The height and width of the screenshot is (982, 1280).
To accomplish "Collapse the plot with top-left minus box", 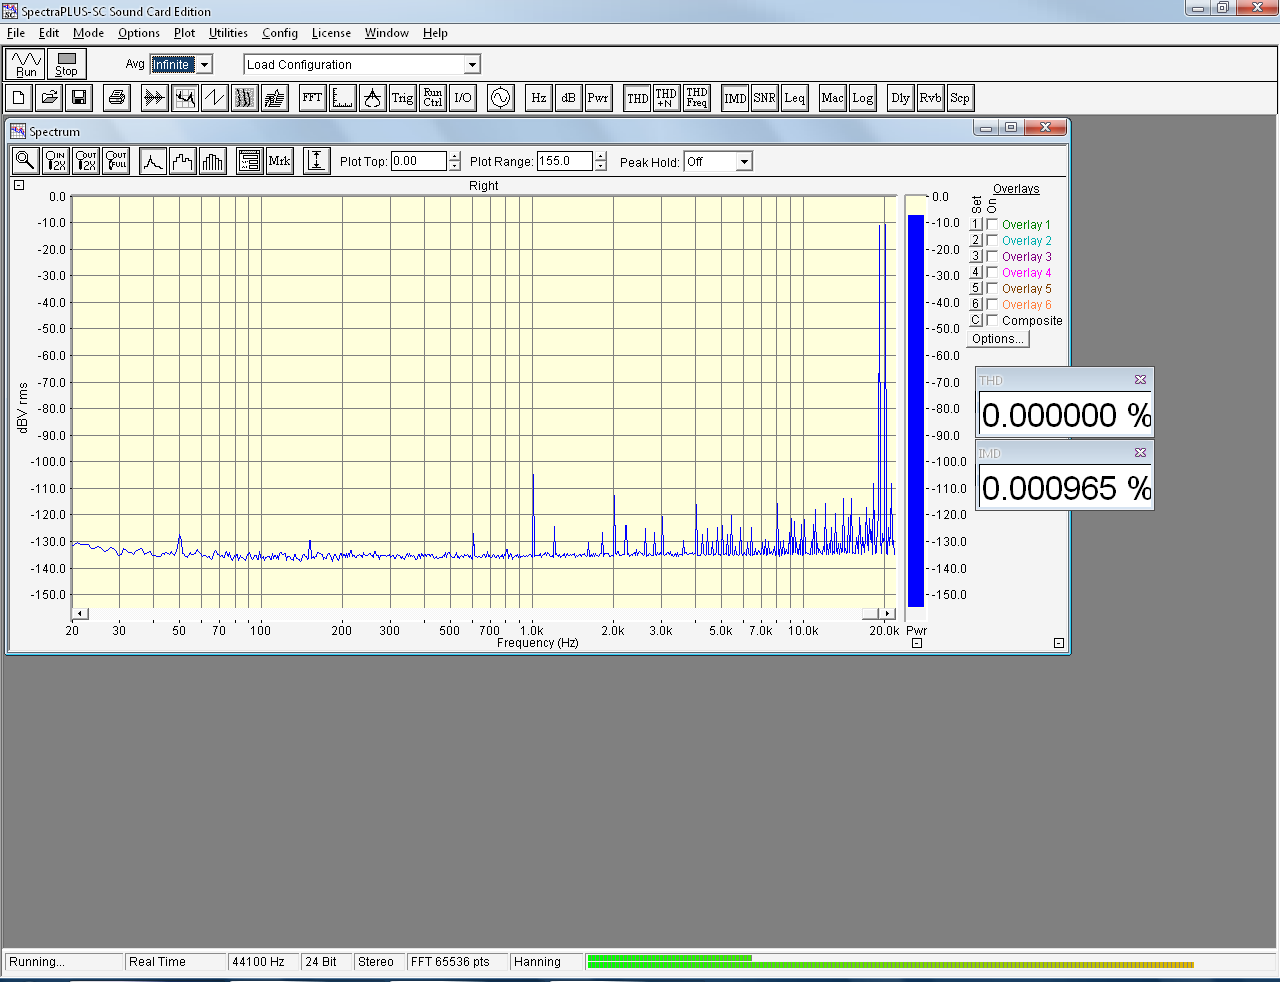I will click(x=18, y=185).
